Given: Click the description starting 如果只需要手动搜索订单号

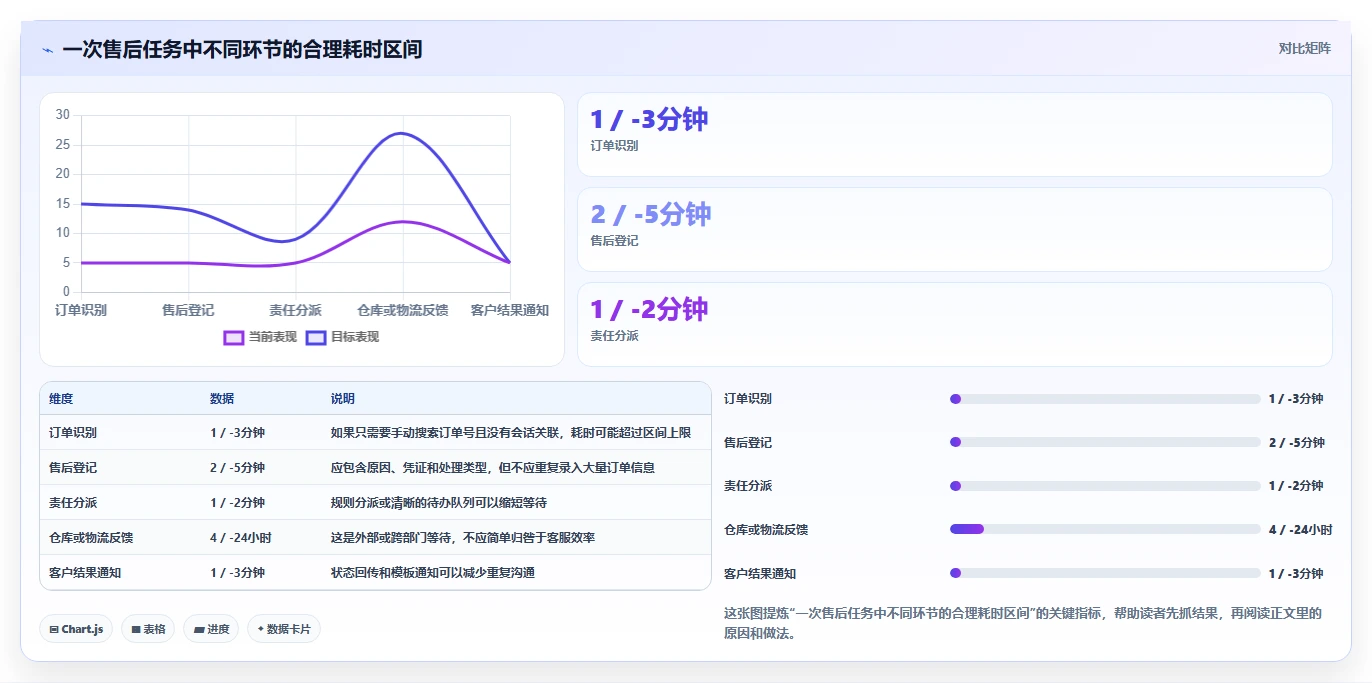Looking at the screenshot, I should pyautogui.click(x=511, y=433).
